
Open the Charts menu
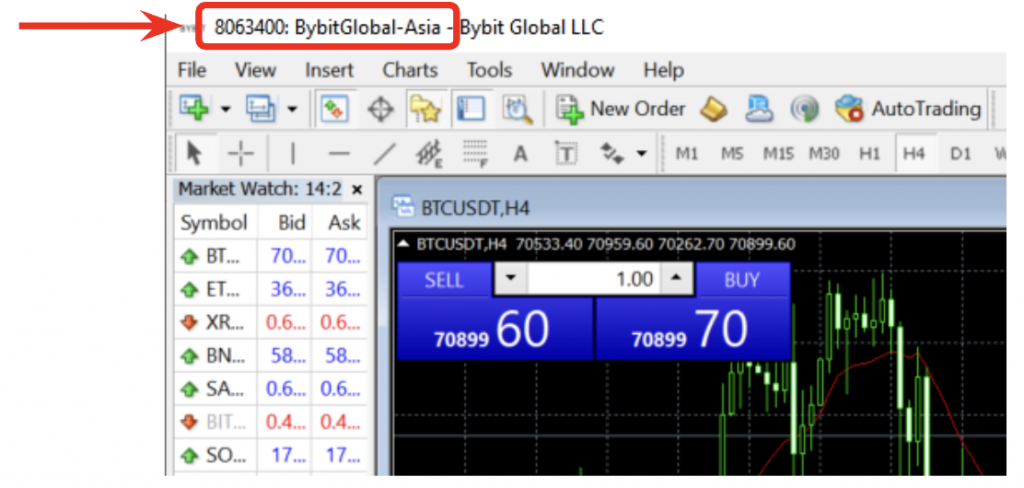pos(410,70)
